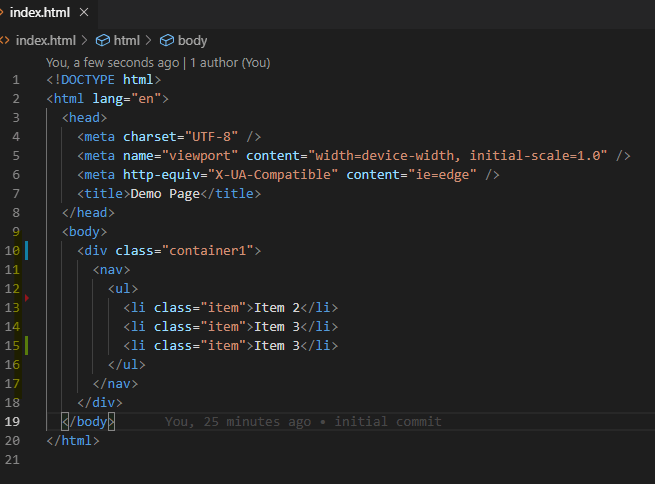Click the opening nav tag
Screen dimensions: 655x484
coord(112,270)
